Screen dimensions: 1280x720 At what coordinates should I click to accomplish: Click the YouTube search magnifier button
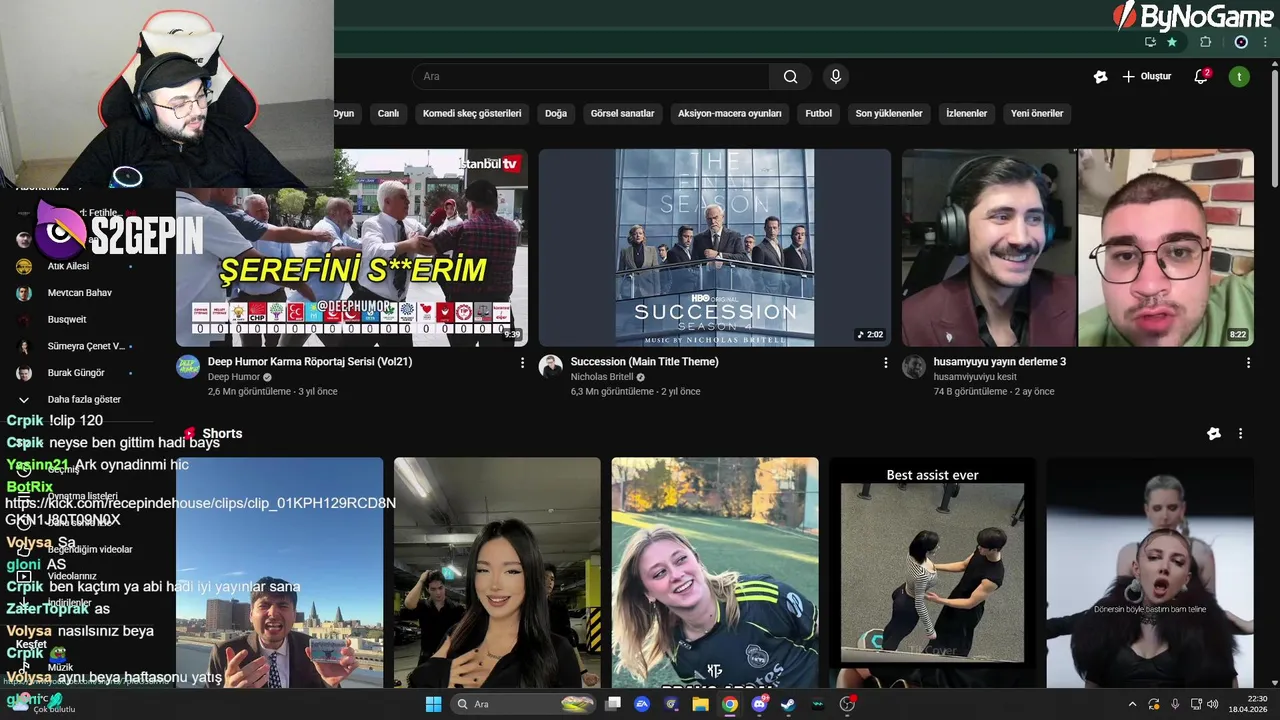pyautogui.click(x=790, y=77)
